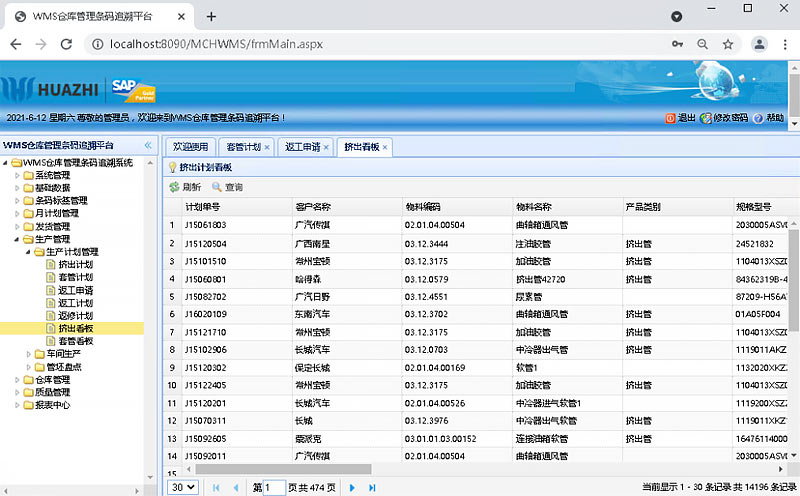This screenshot has height=496, width=800.
Task: Click the red 退出 logout icon
Action: 670,118
